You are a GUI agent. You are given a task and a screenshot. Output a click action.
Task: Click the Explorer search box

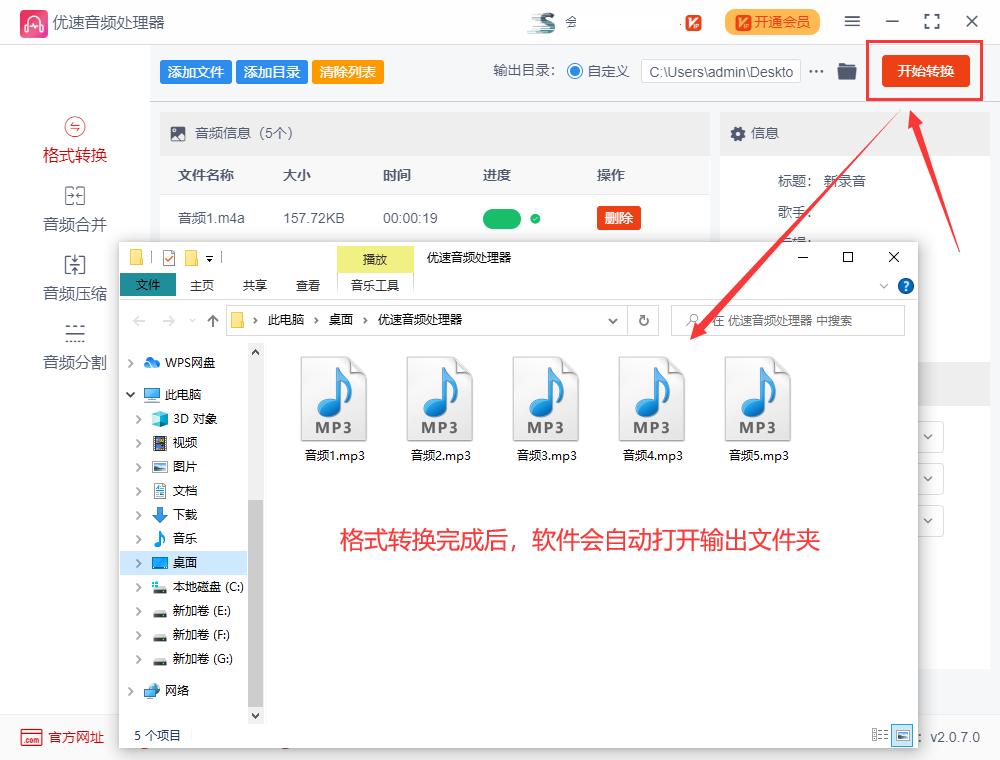(788, 321)
